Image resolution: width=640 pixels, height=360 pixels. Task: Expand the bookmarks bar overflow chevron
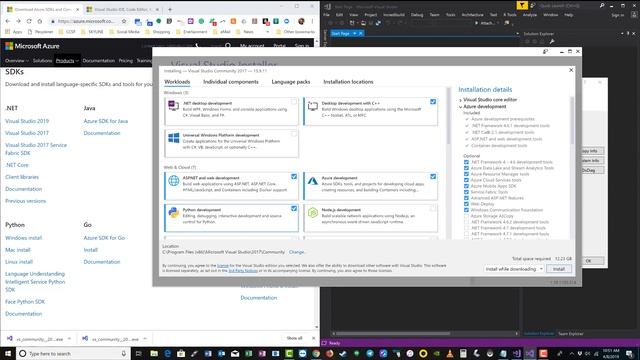[x=267, y=32]
